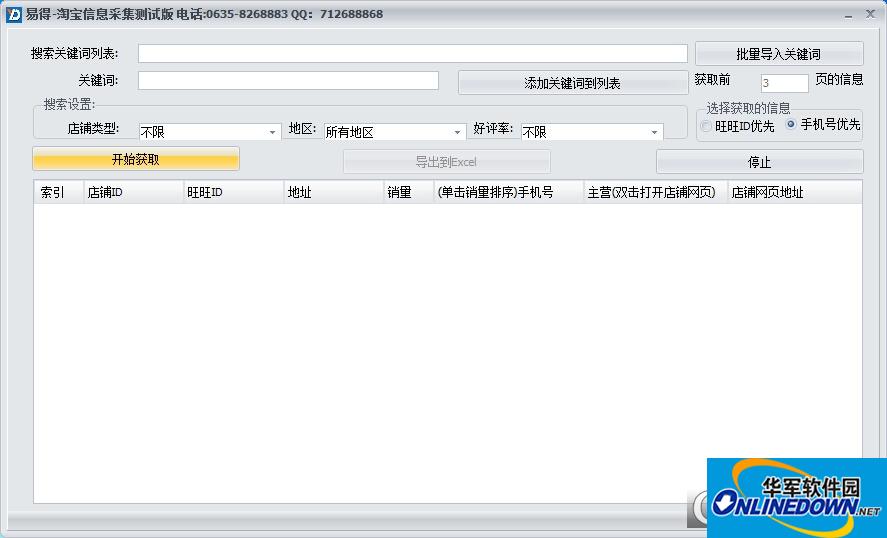The width and height of the screenshot is (887, 538).
Task: Click the 关键词 input field
Action: (289, 80)
